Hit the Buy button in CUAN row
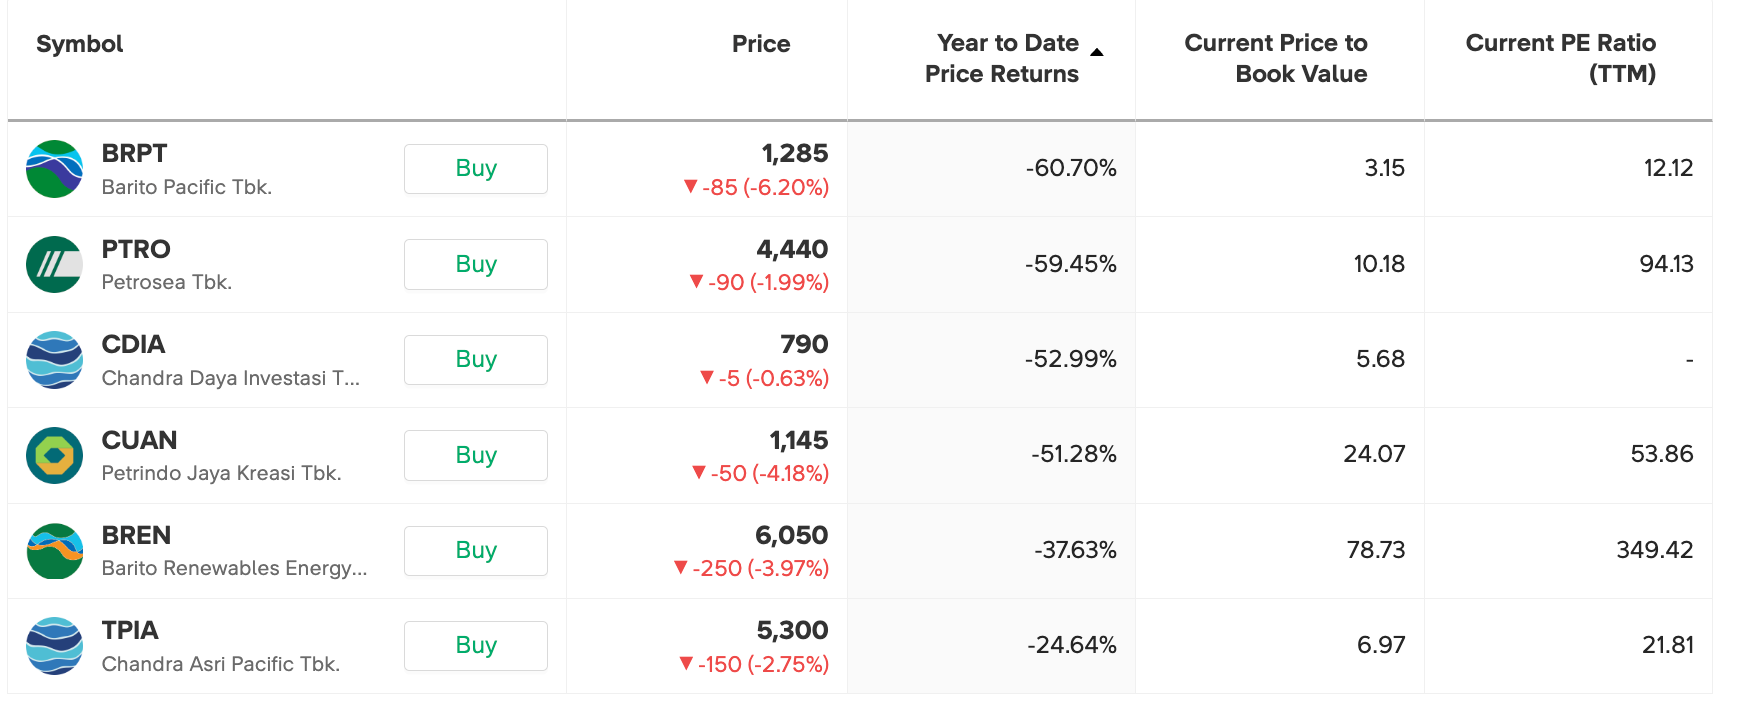Screen dimensions: 1746x702 475,455
